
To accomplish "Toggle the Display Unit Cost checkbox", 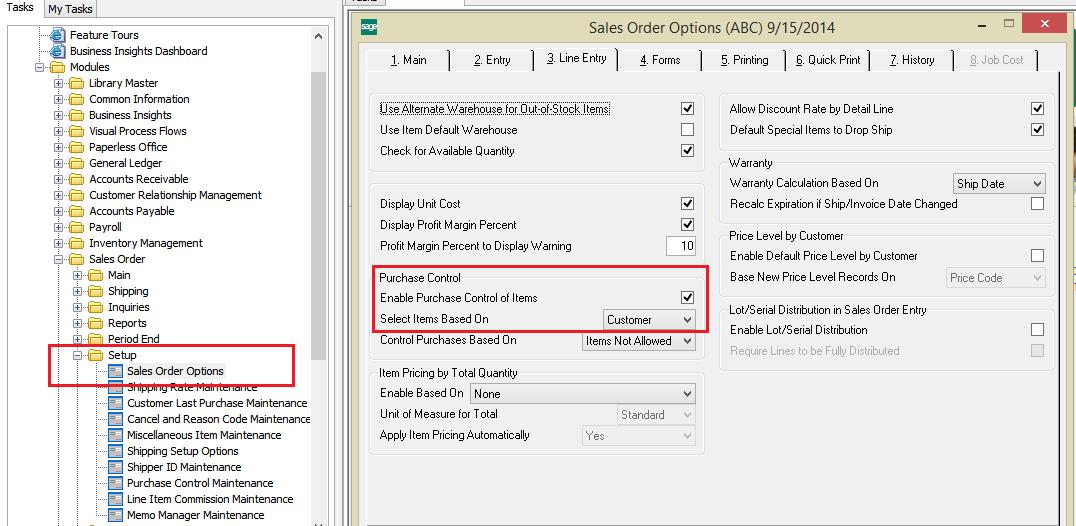I will (x=687, y=204).
